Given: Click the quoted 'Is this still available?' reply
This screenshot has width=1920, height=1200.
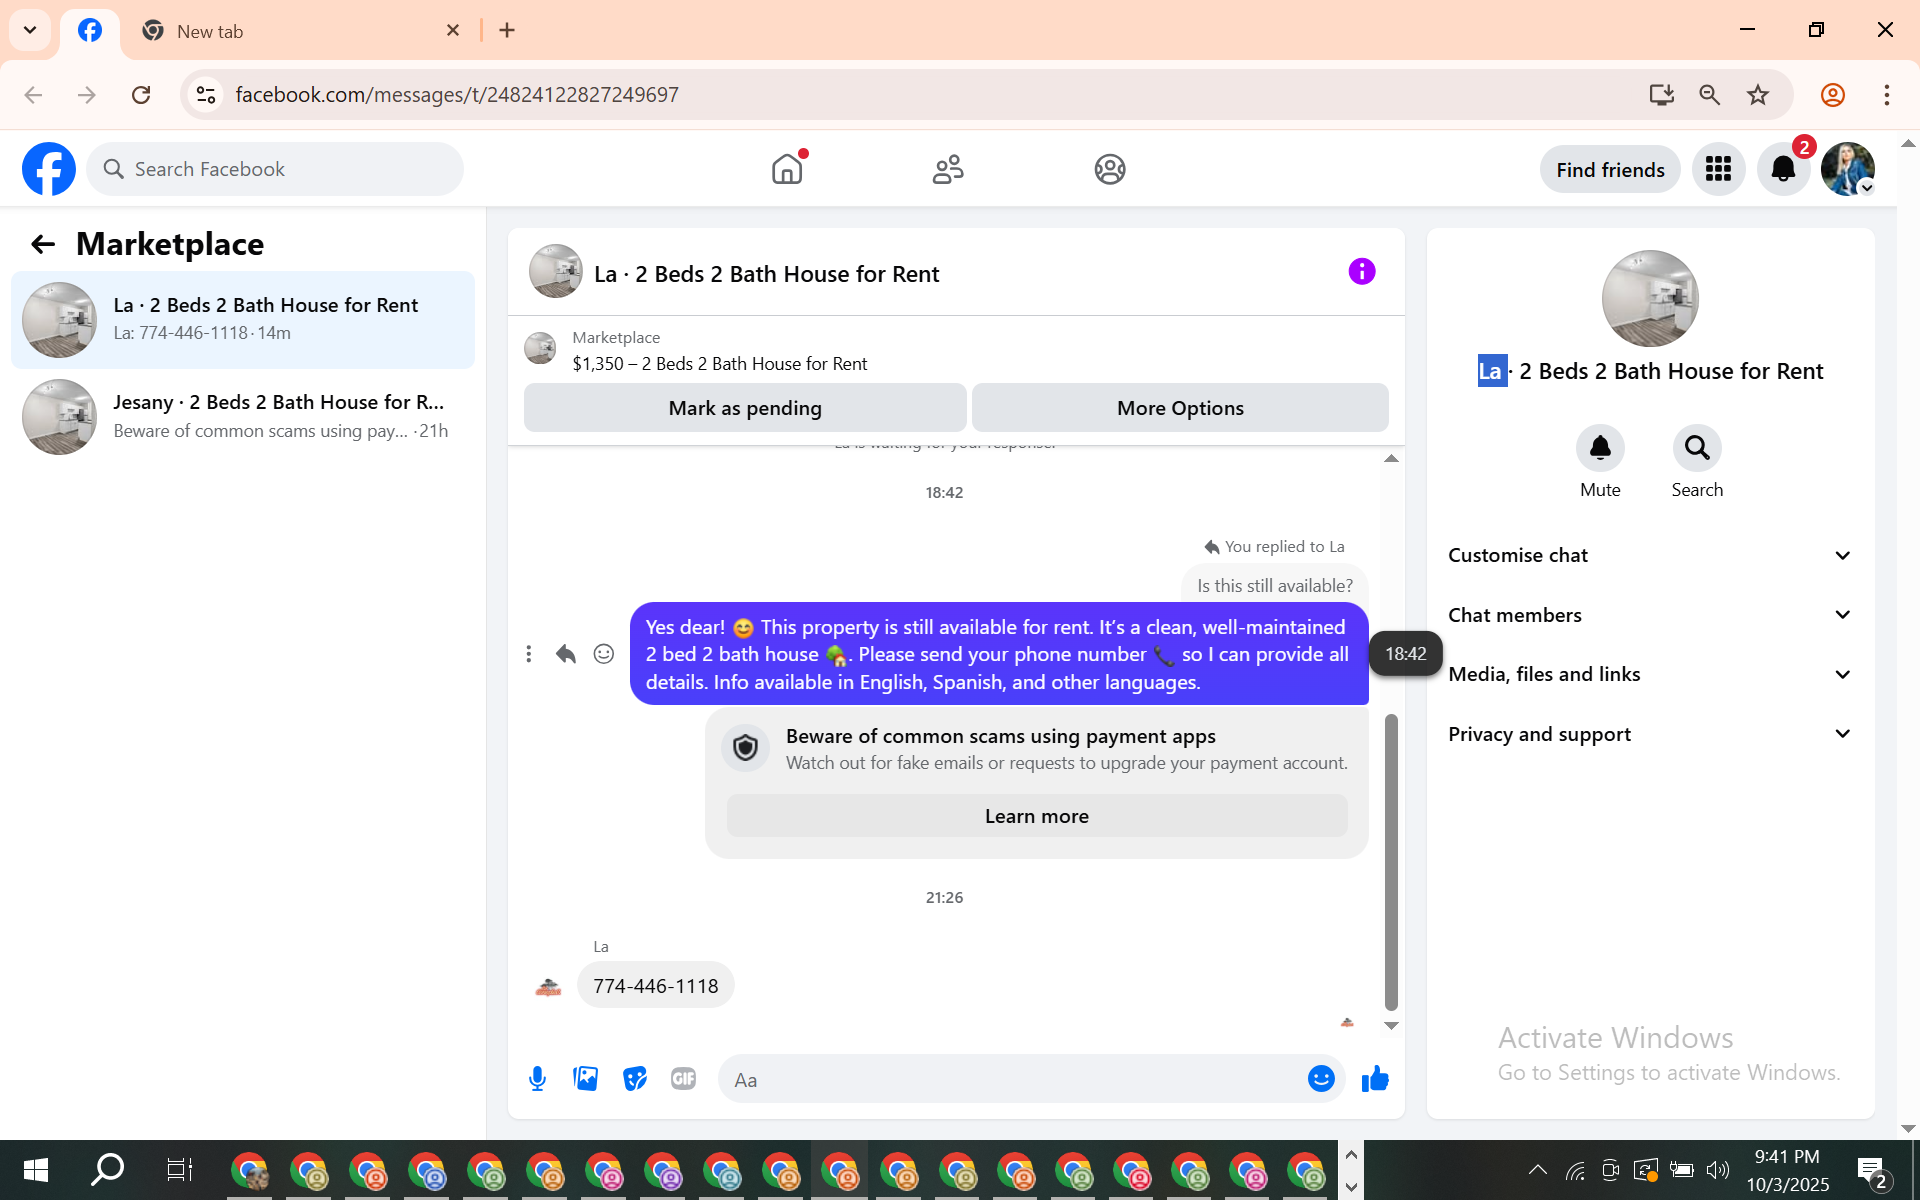Looking at the screenshot, I should [1274, 586].
